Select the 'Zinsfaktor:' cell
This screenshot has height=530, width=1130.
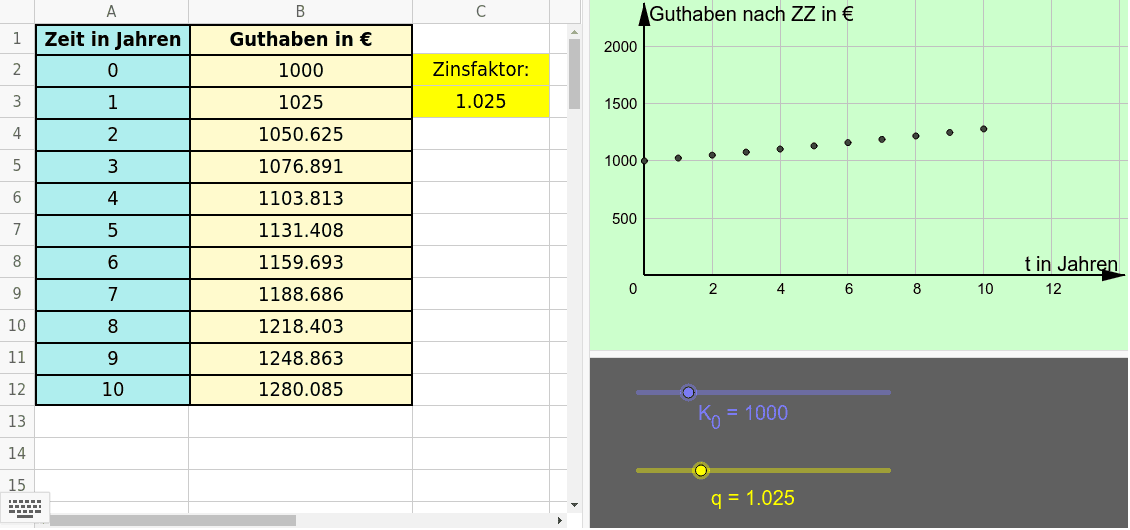[481, 70]
